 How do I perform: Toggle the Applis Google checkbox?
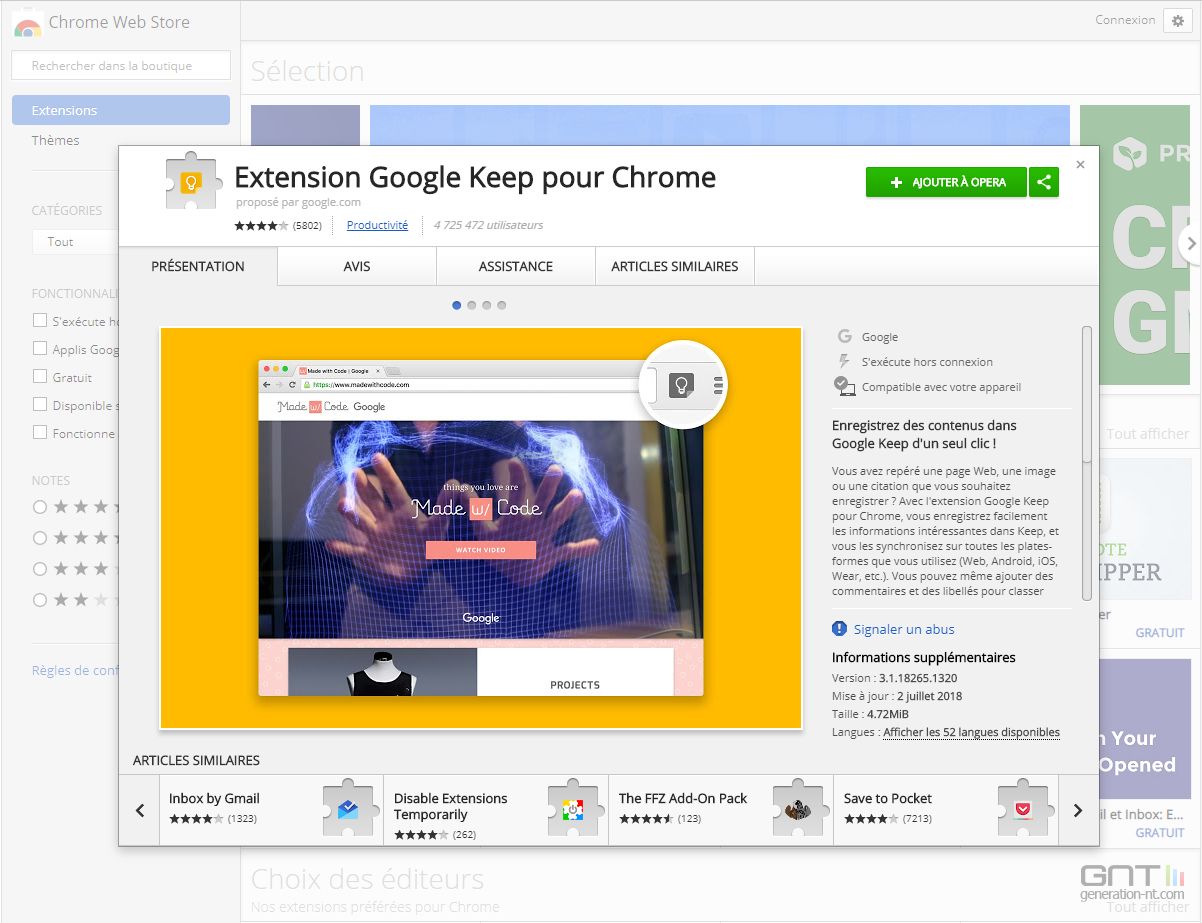[40, 349]
